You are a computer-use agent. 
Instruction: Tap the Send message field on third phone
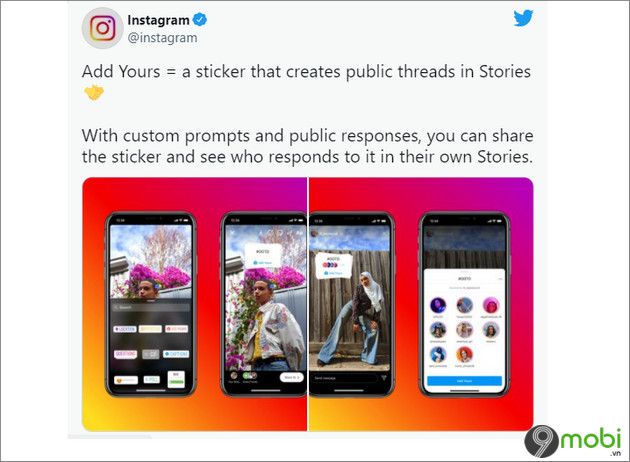coord(346,378)
